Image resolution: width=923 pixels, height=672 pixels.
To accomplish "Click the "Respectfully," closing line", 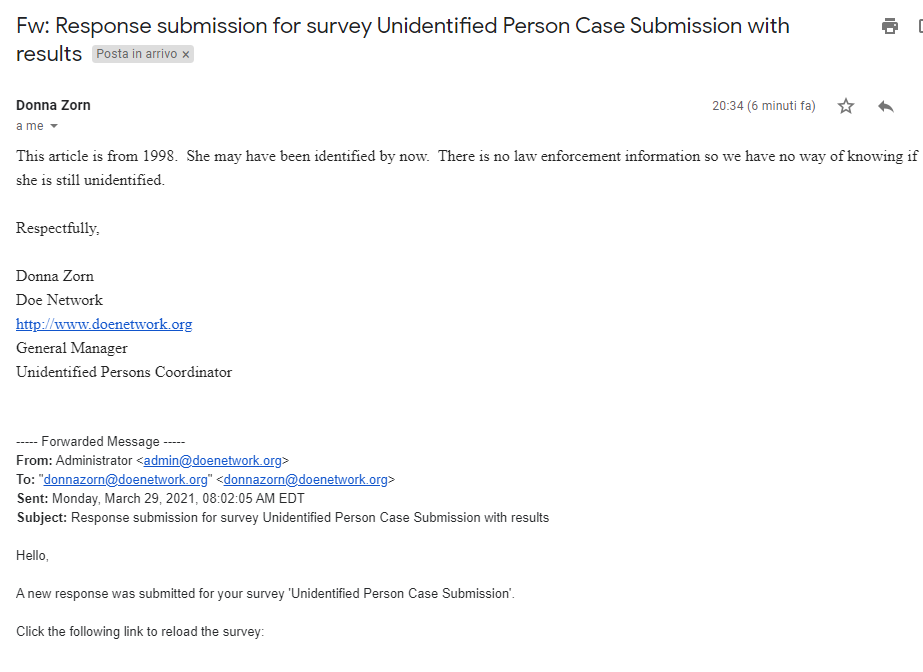I will 58,228.
